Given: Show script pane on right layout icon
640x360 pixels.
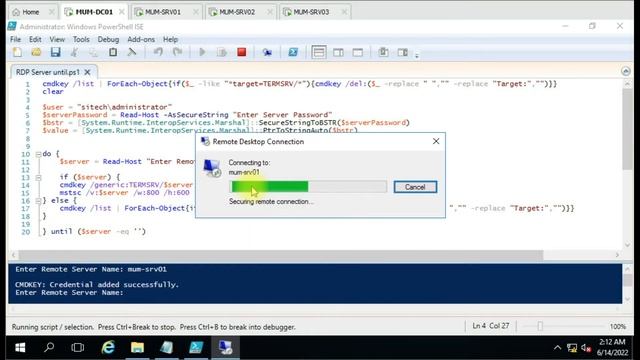Looking at the screenshot, I should [338, 52].
